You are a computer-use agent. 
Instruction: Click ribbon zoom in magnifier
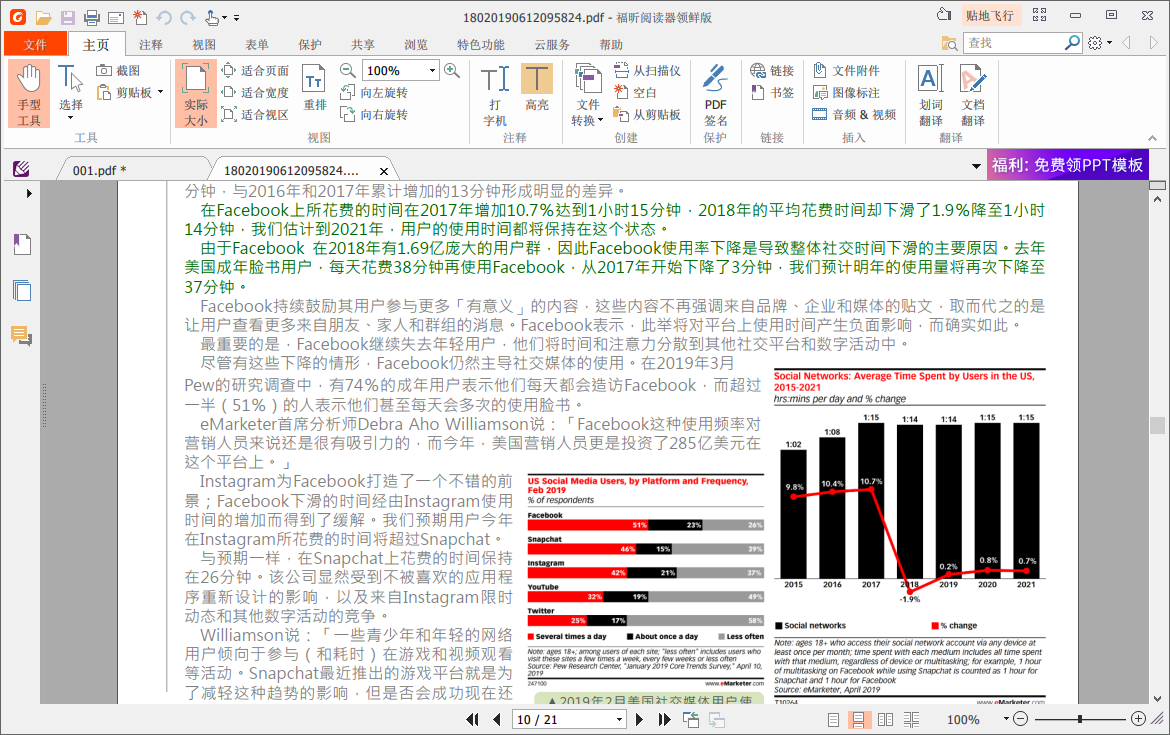click(451, 70)
